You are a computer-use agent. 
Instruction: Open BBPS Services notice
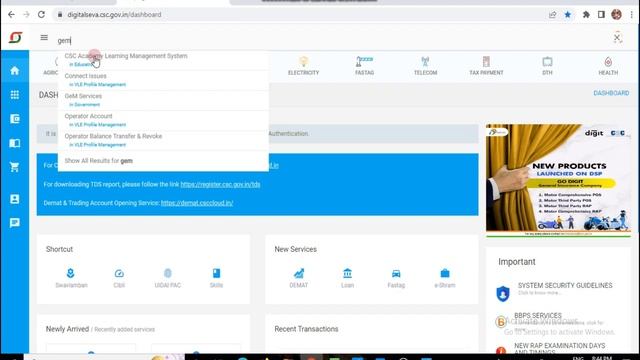(538, 316)
